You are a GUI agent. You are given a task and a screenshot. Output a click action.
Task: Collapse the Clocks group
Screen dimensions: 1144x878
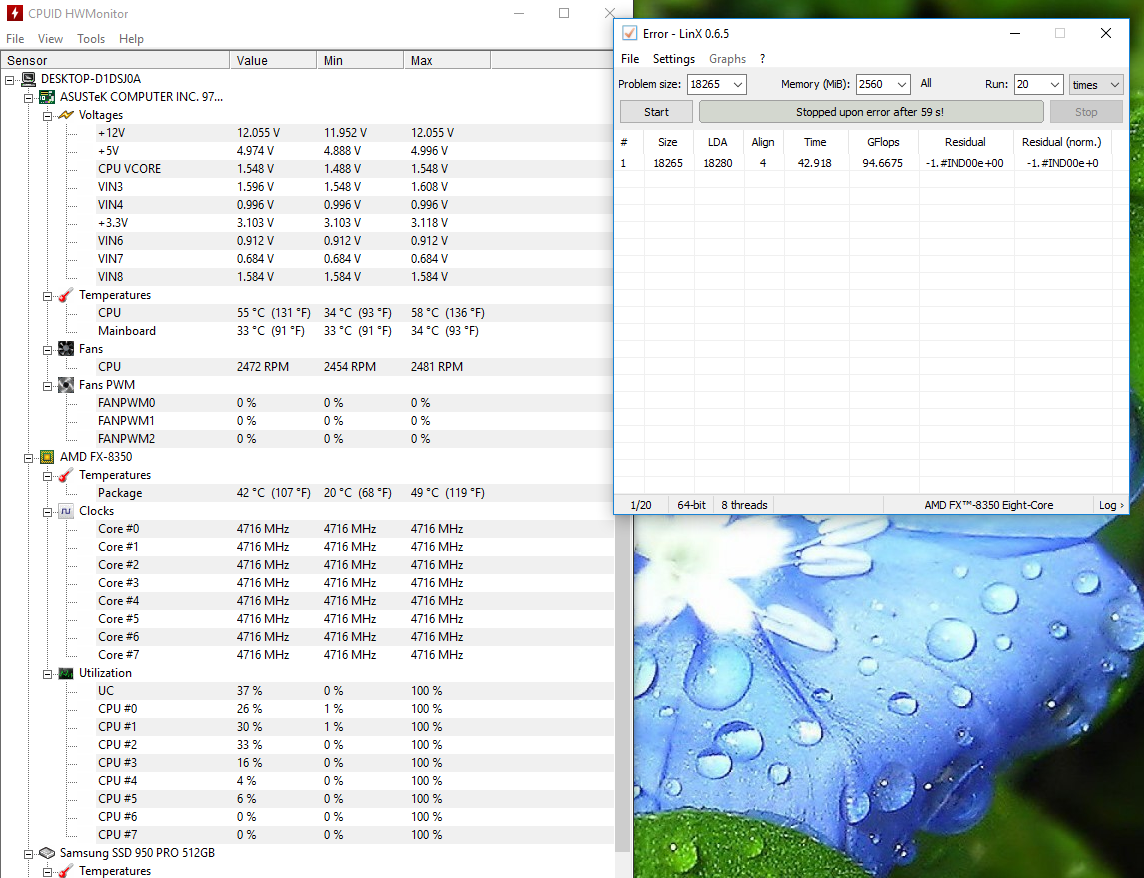(x=47, y=512)
